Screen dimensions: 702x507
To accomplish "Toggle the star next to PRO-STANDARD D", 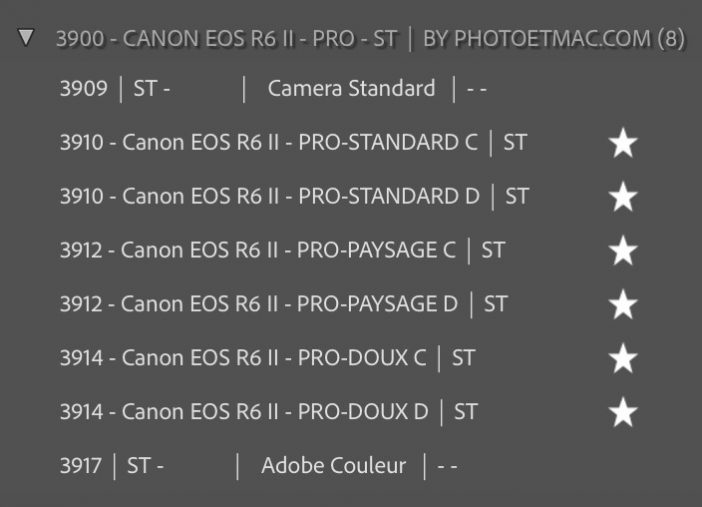I will tap(623, 197).
